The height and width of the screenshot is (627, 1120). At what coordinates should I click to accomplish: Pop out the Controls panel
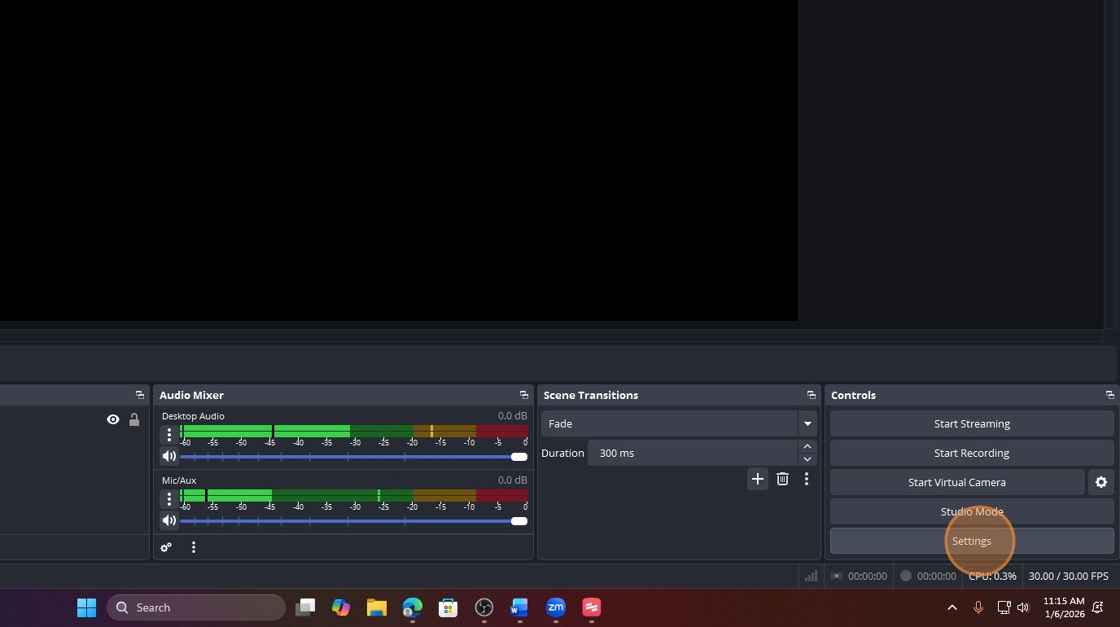pyautogui.click(x=1110, y=394)
